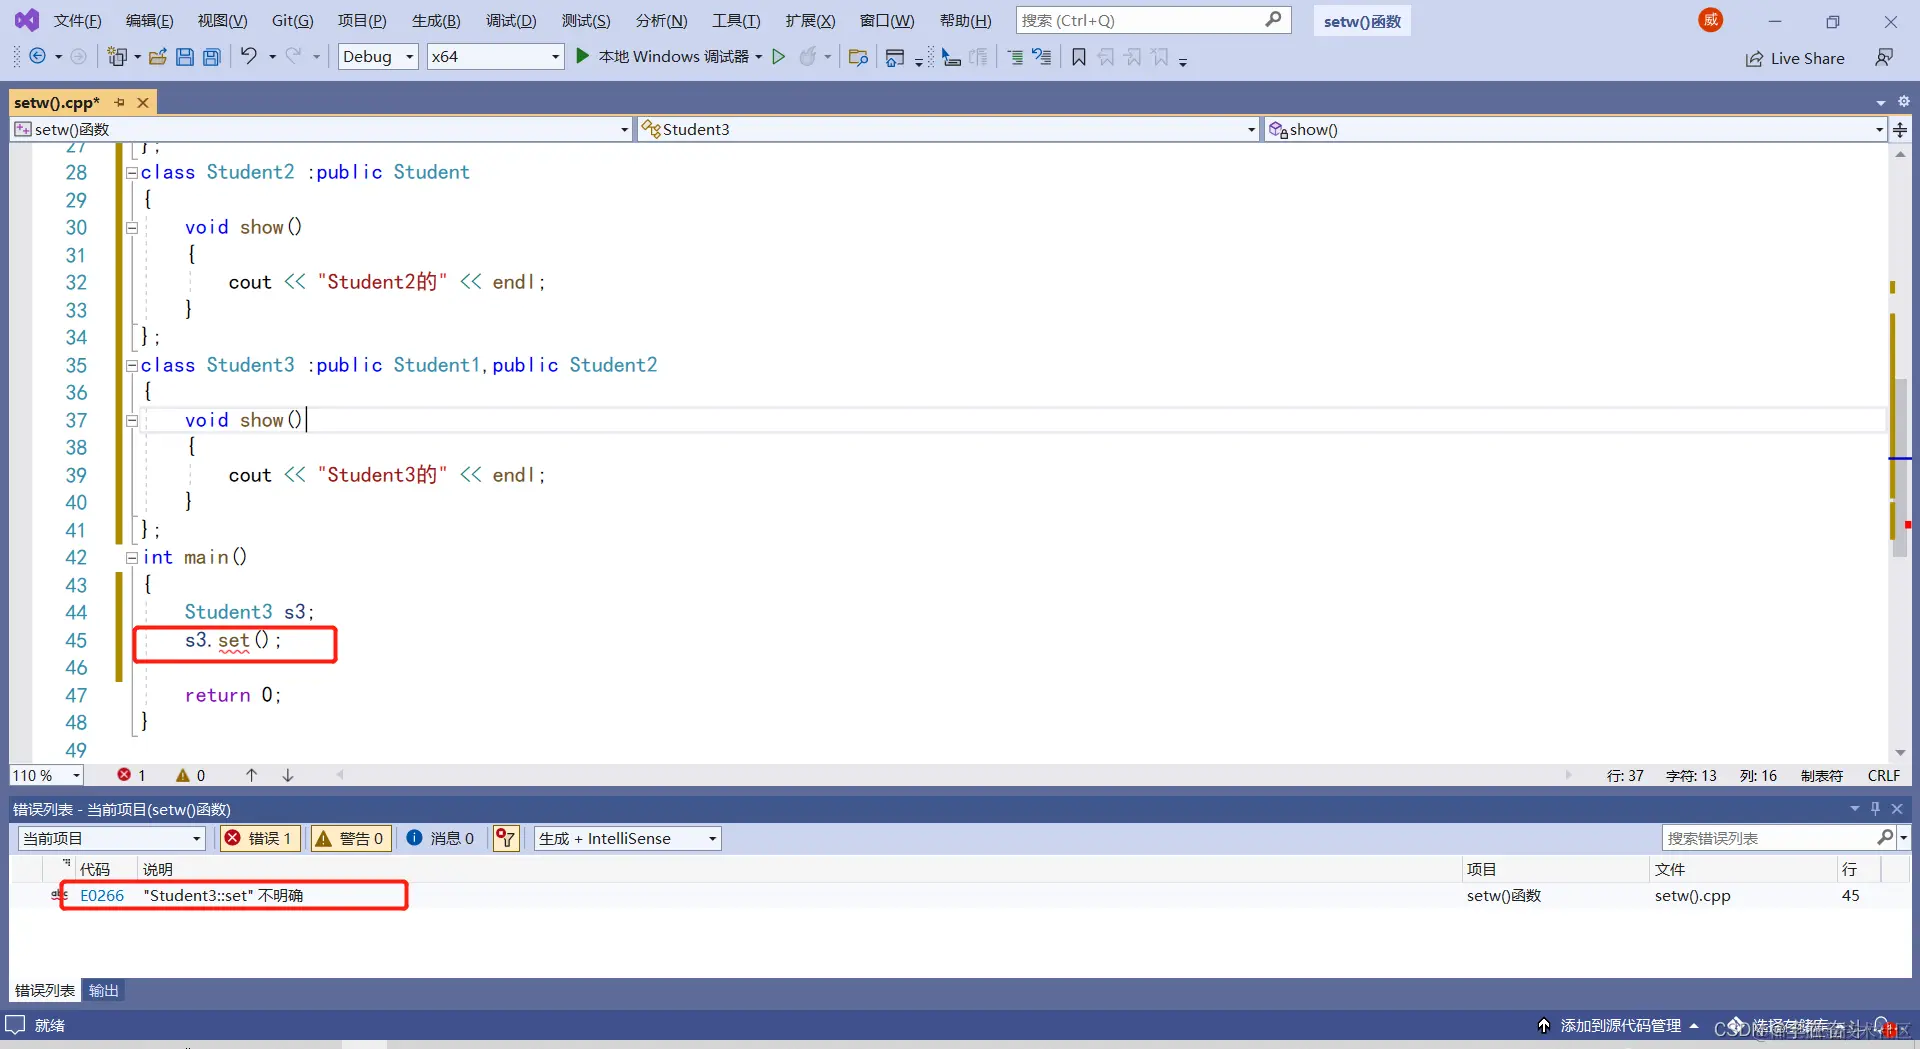This screenshot has width=1920, height=1049.
Task: Start without debugging using the hollow play icon
Action: point(778,57)
